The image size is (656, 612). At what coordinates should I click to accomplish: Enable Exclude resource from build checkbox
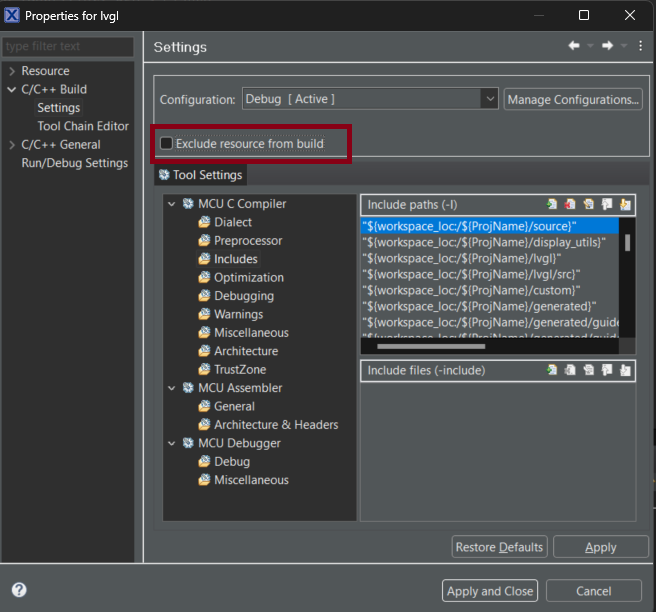pyautogui.click(x=167, y=144)
